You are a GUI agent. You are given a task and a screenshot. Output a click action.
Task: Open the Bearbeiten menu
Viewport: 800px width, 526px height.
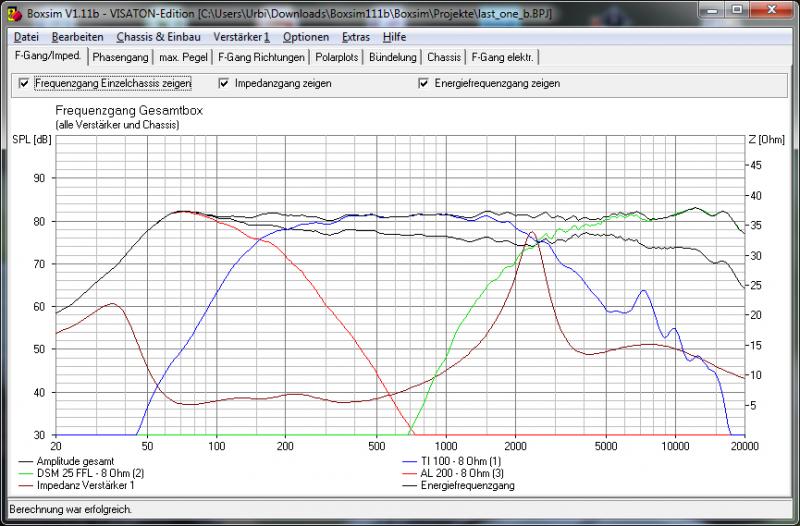coord(78,37)
